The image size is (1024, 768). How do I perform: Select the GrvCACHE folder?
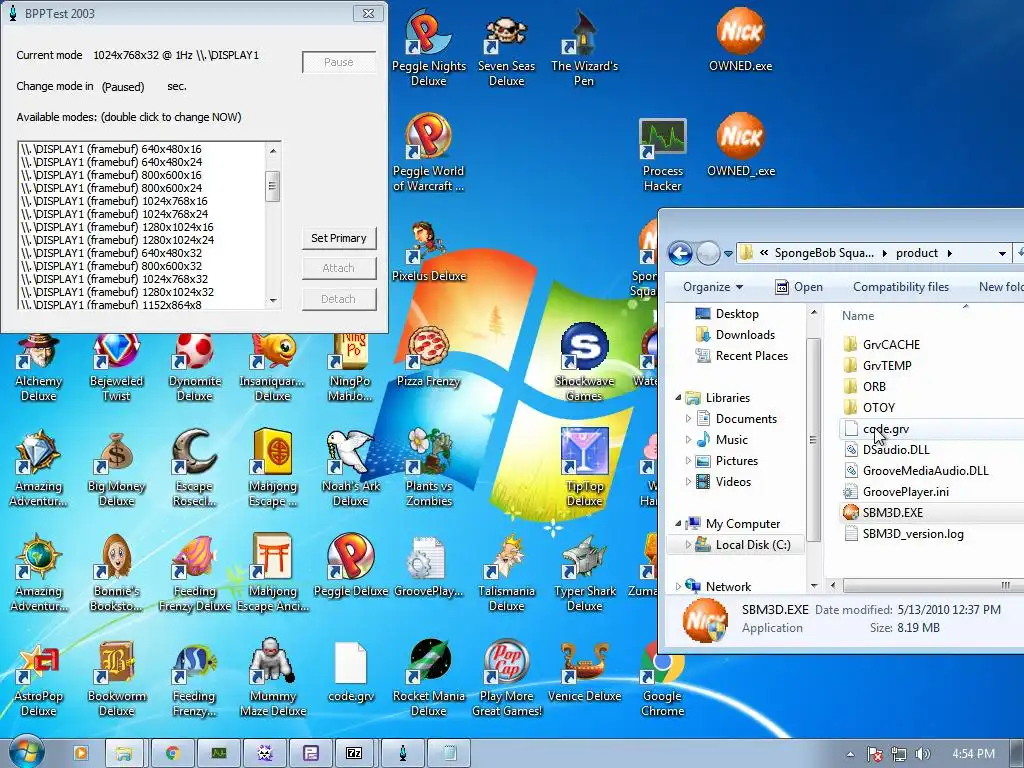pyautogui.click(x=882, y=344)
